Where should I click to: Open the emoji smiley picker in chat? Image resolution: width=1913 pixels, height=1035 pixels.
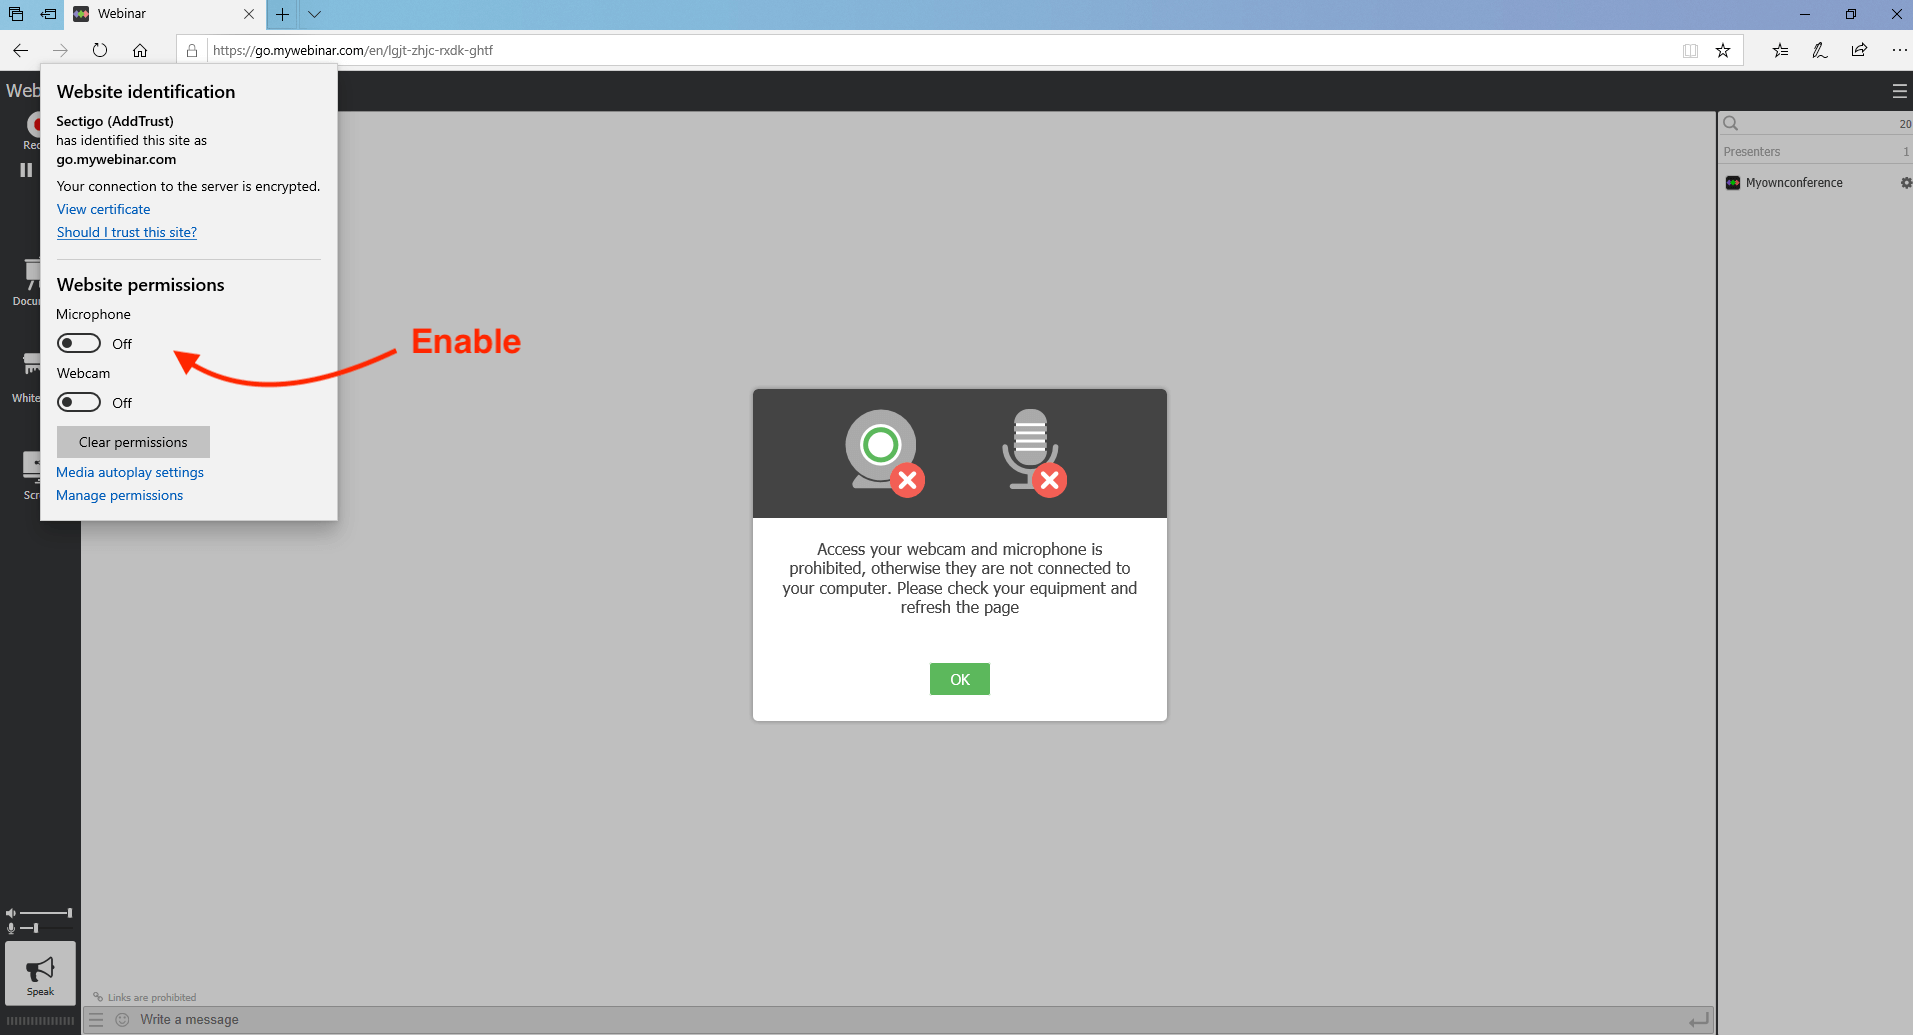click(x=123, y=1020)
